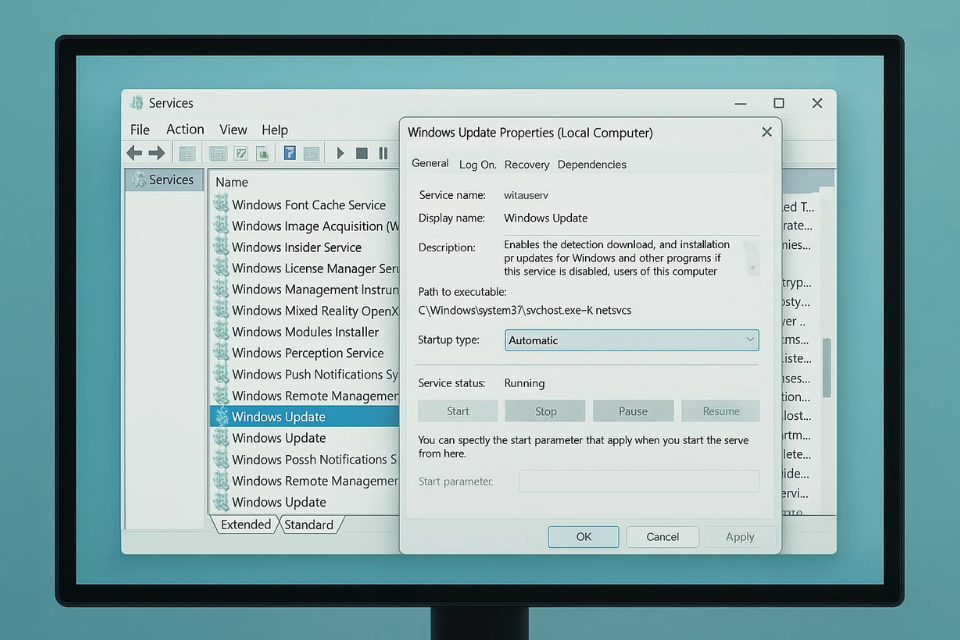This screenshot has width=960, height=640.
Task: Select the Standard view tab
Action: click(309, 524)
